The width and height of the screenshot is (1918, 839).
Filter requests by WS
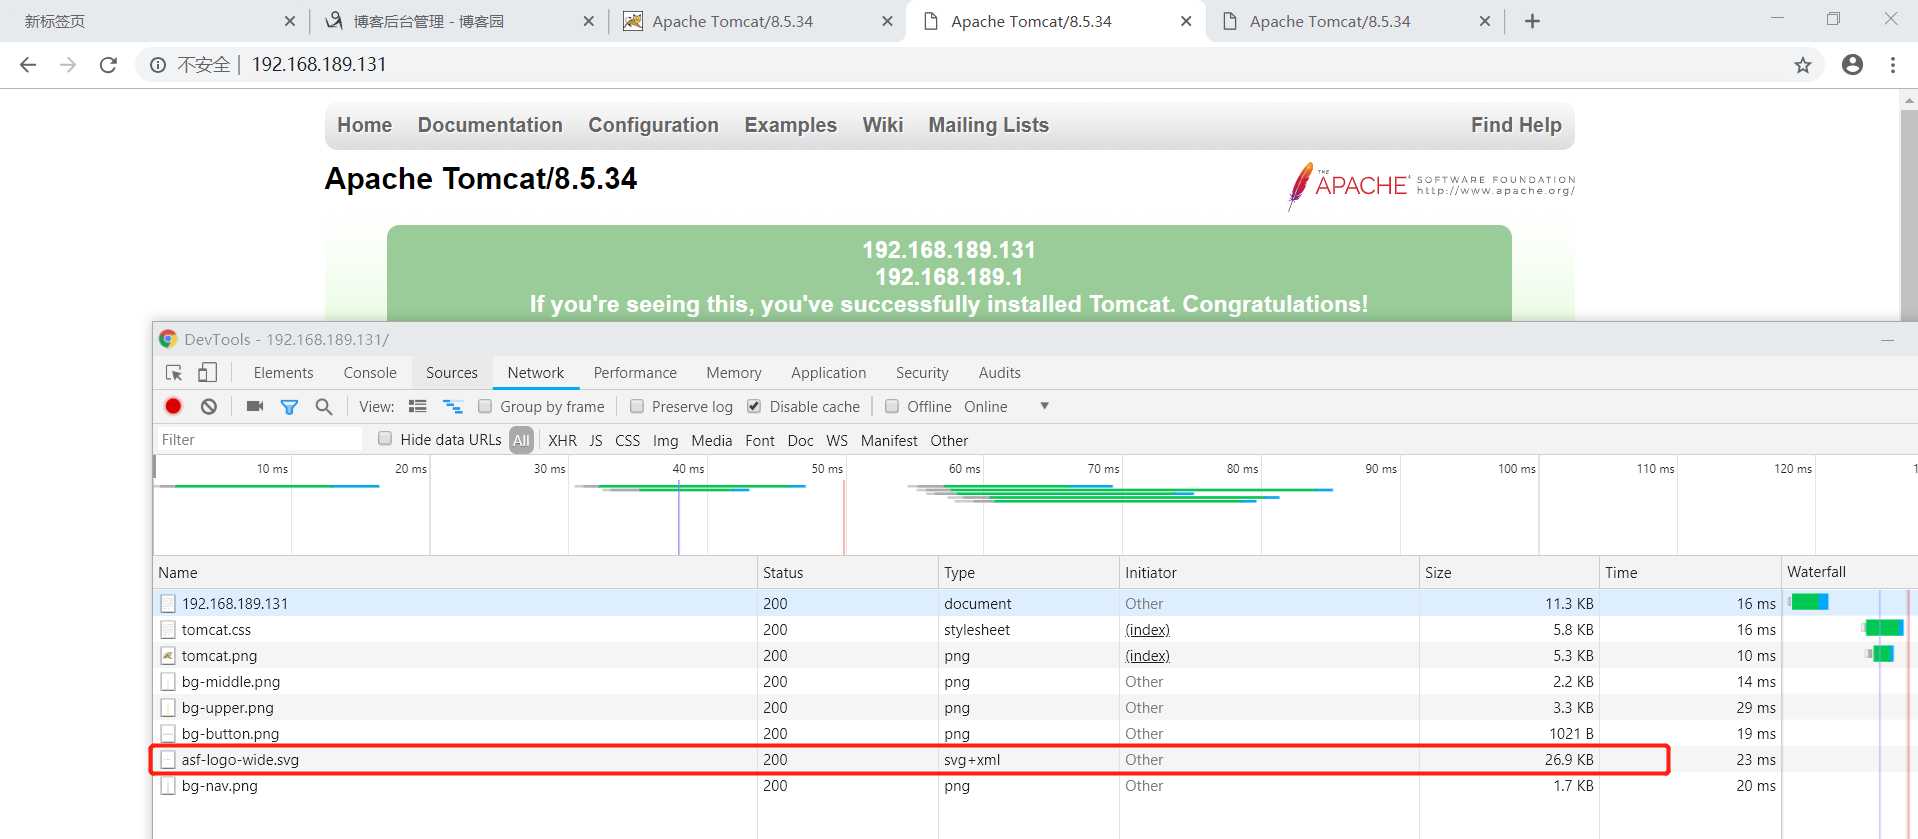tap(837, 440)
